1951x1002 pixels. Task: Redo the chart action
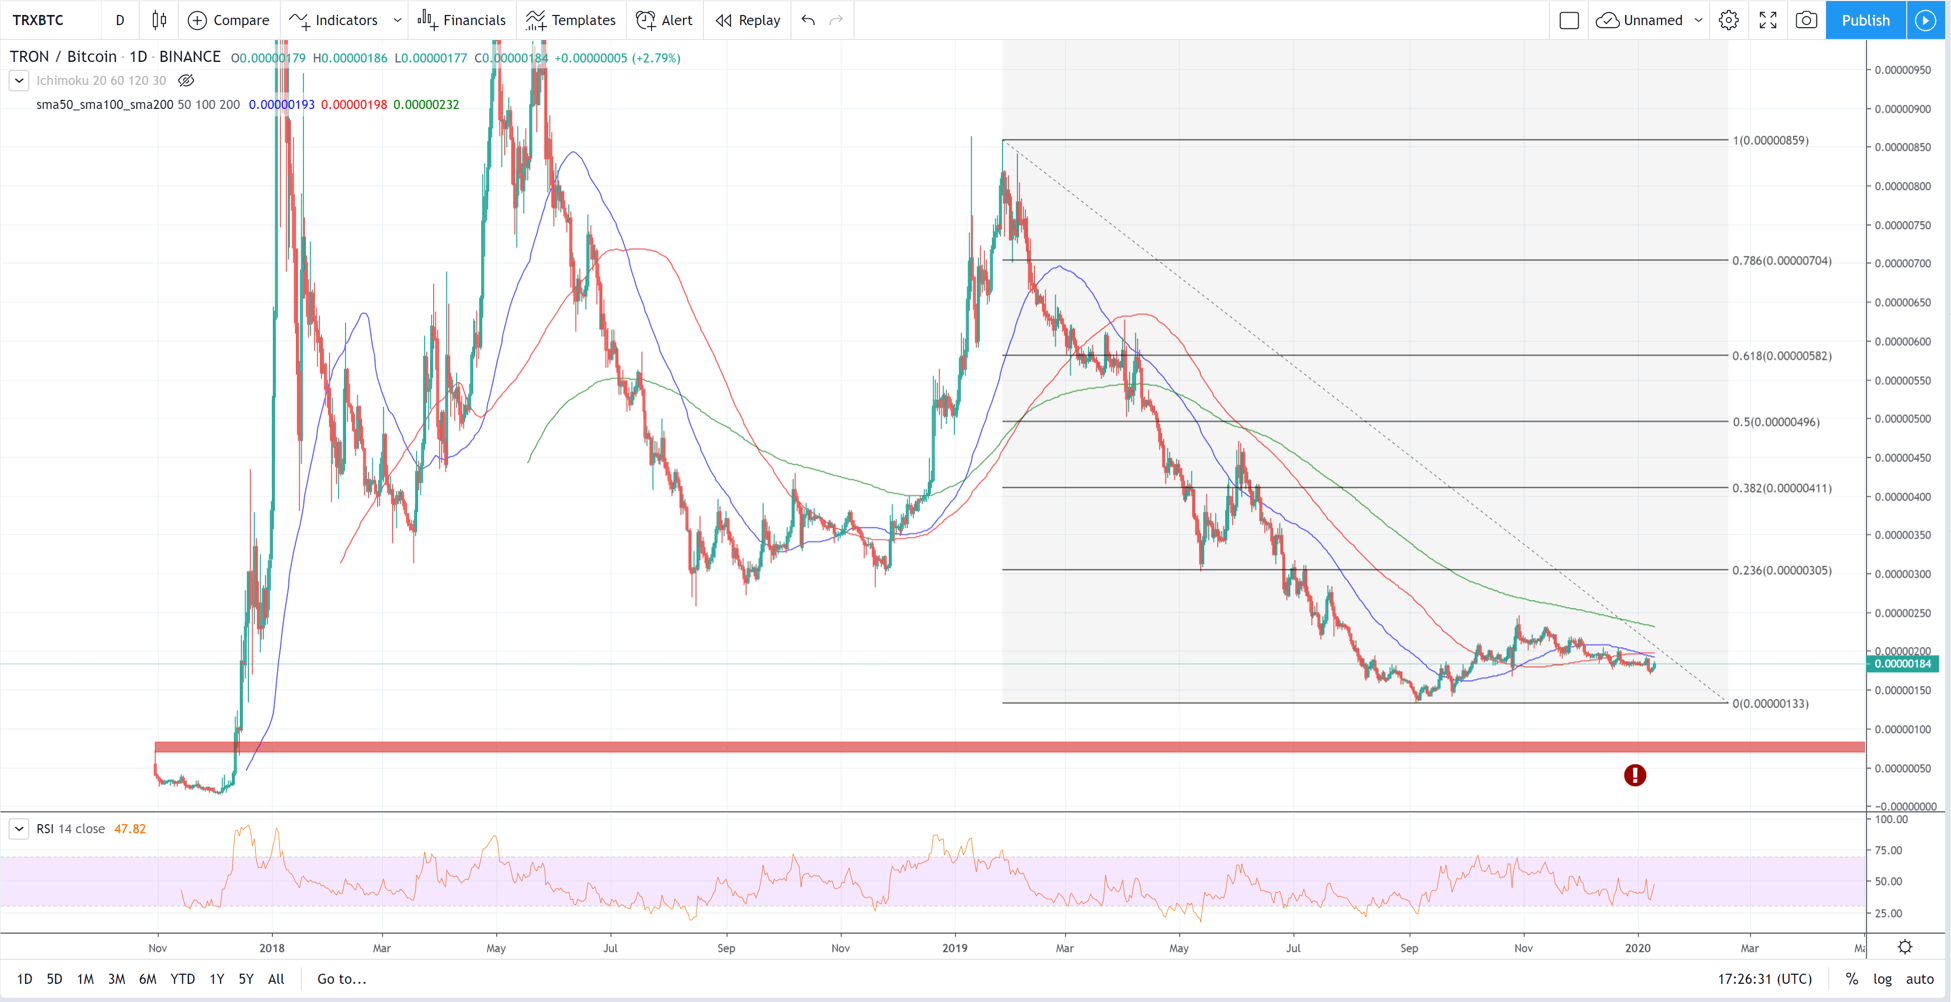click(x=836, y=20)
